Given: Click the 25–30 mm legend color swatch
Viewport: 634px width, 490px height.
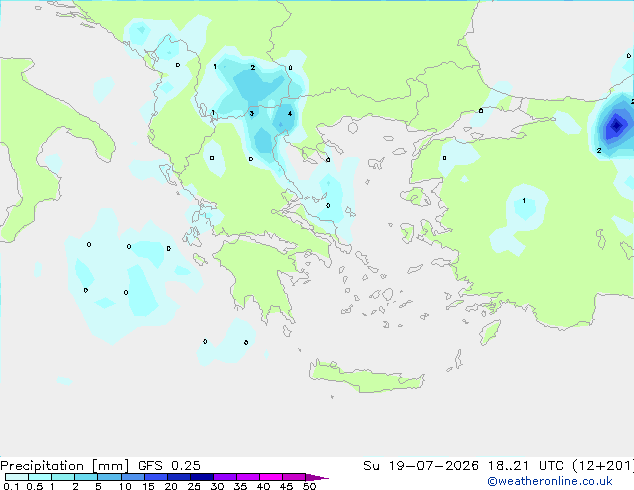Looking at the screenshot, I should point(201,477).
